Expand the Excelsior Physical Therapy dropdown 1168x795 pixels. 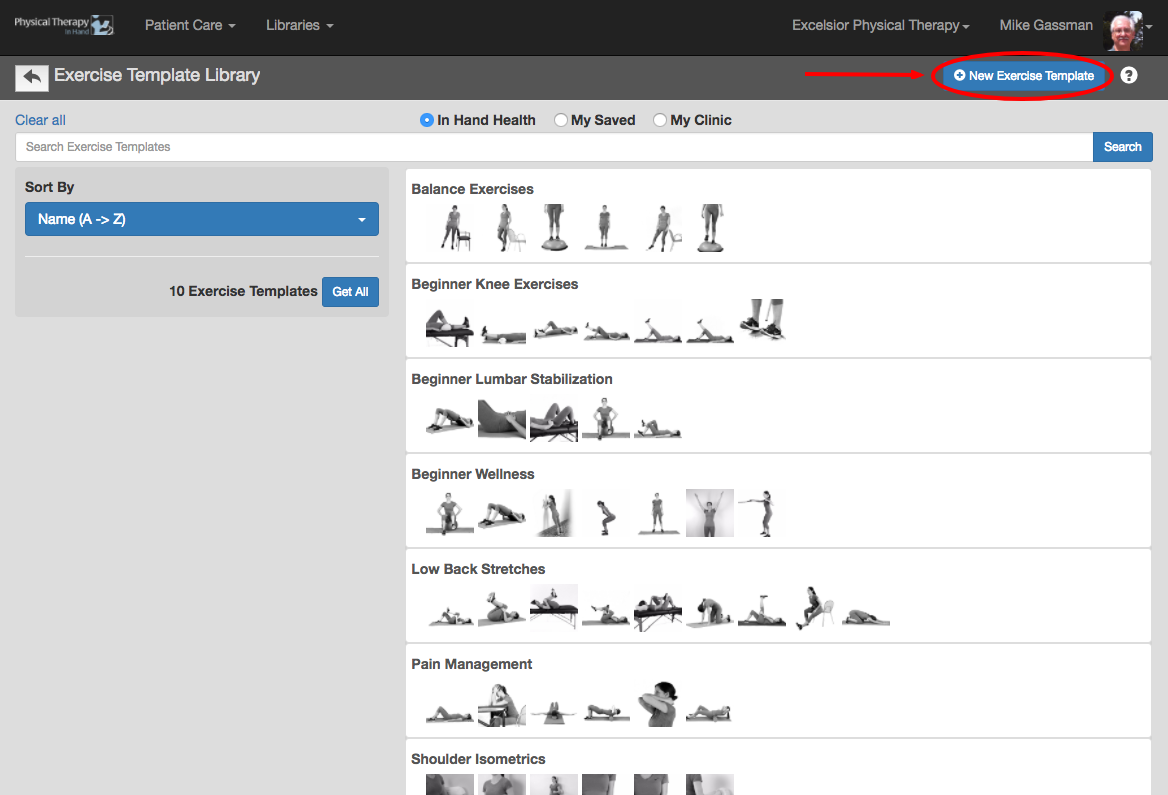click(x=879, y=24)
